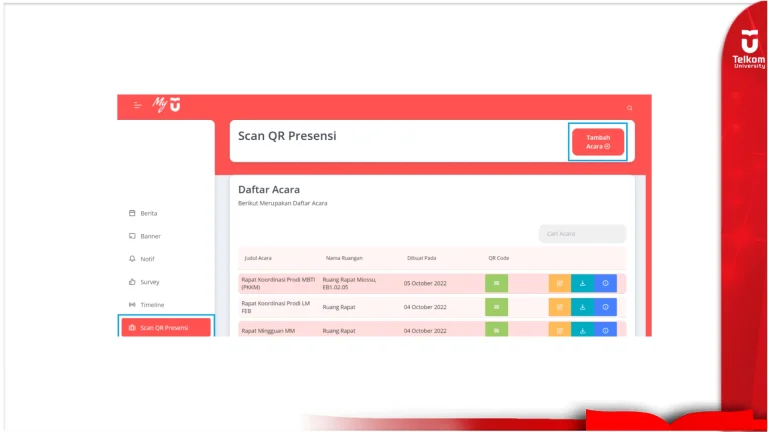The height and width of the screenshot is (432, 768).
Task: Click the MyTelU logo in header
Action: (167, 104)
